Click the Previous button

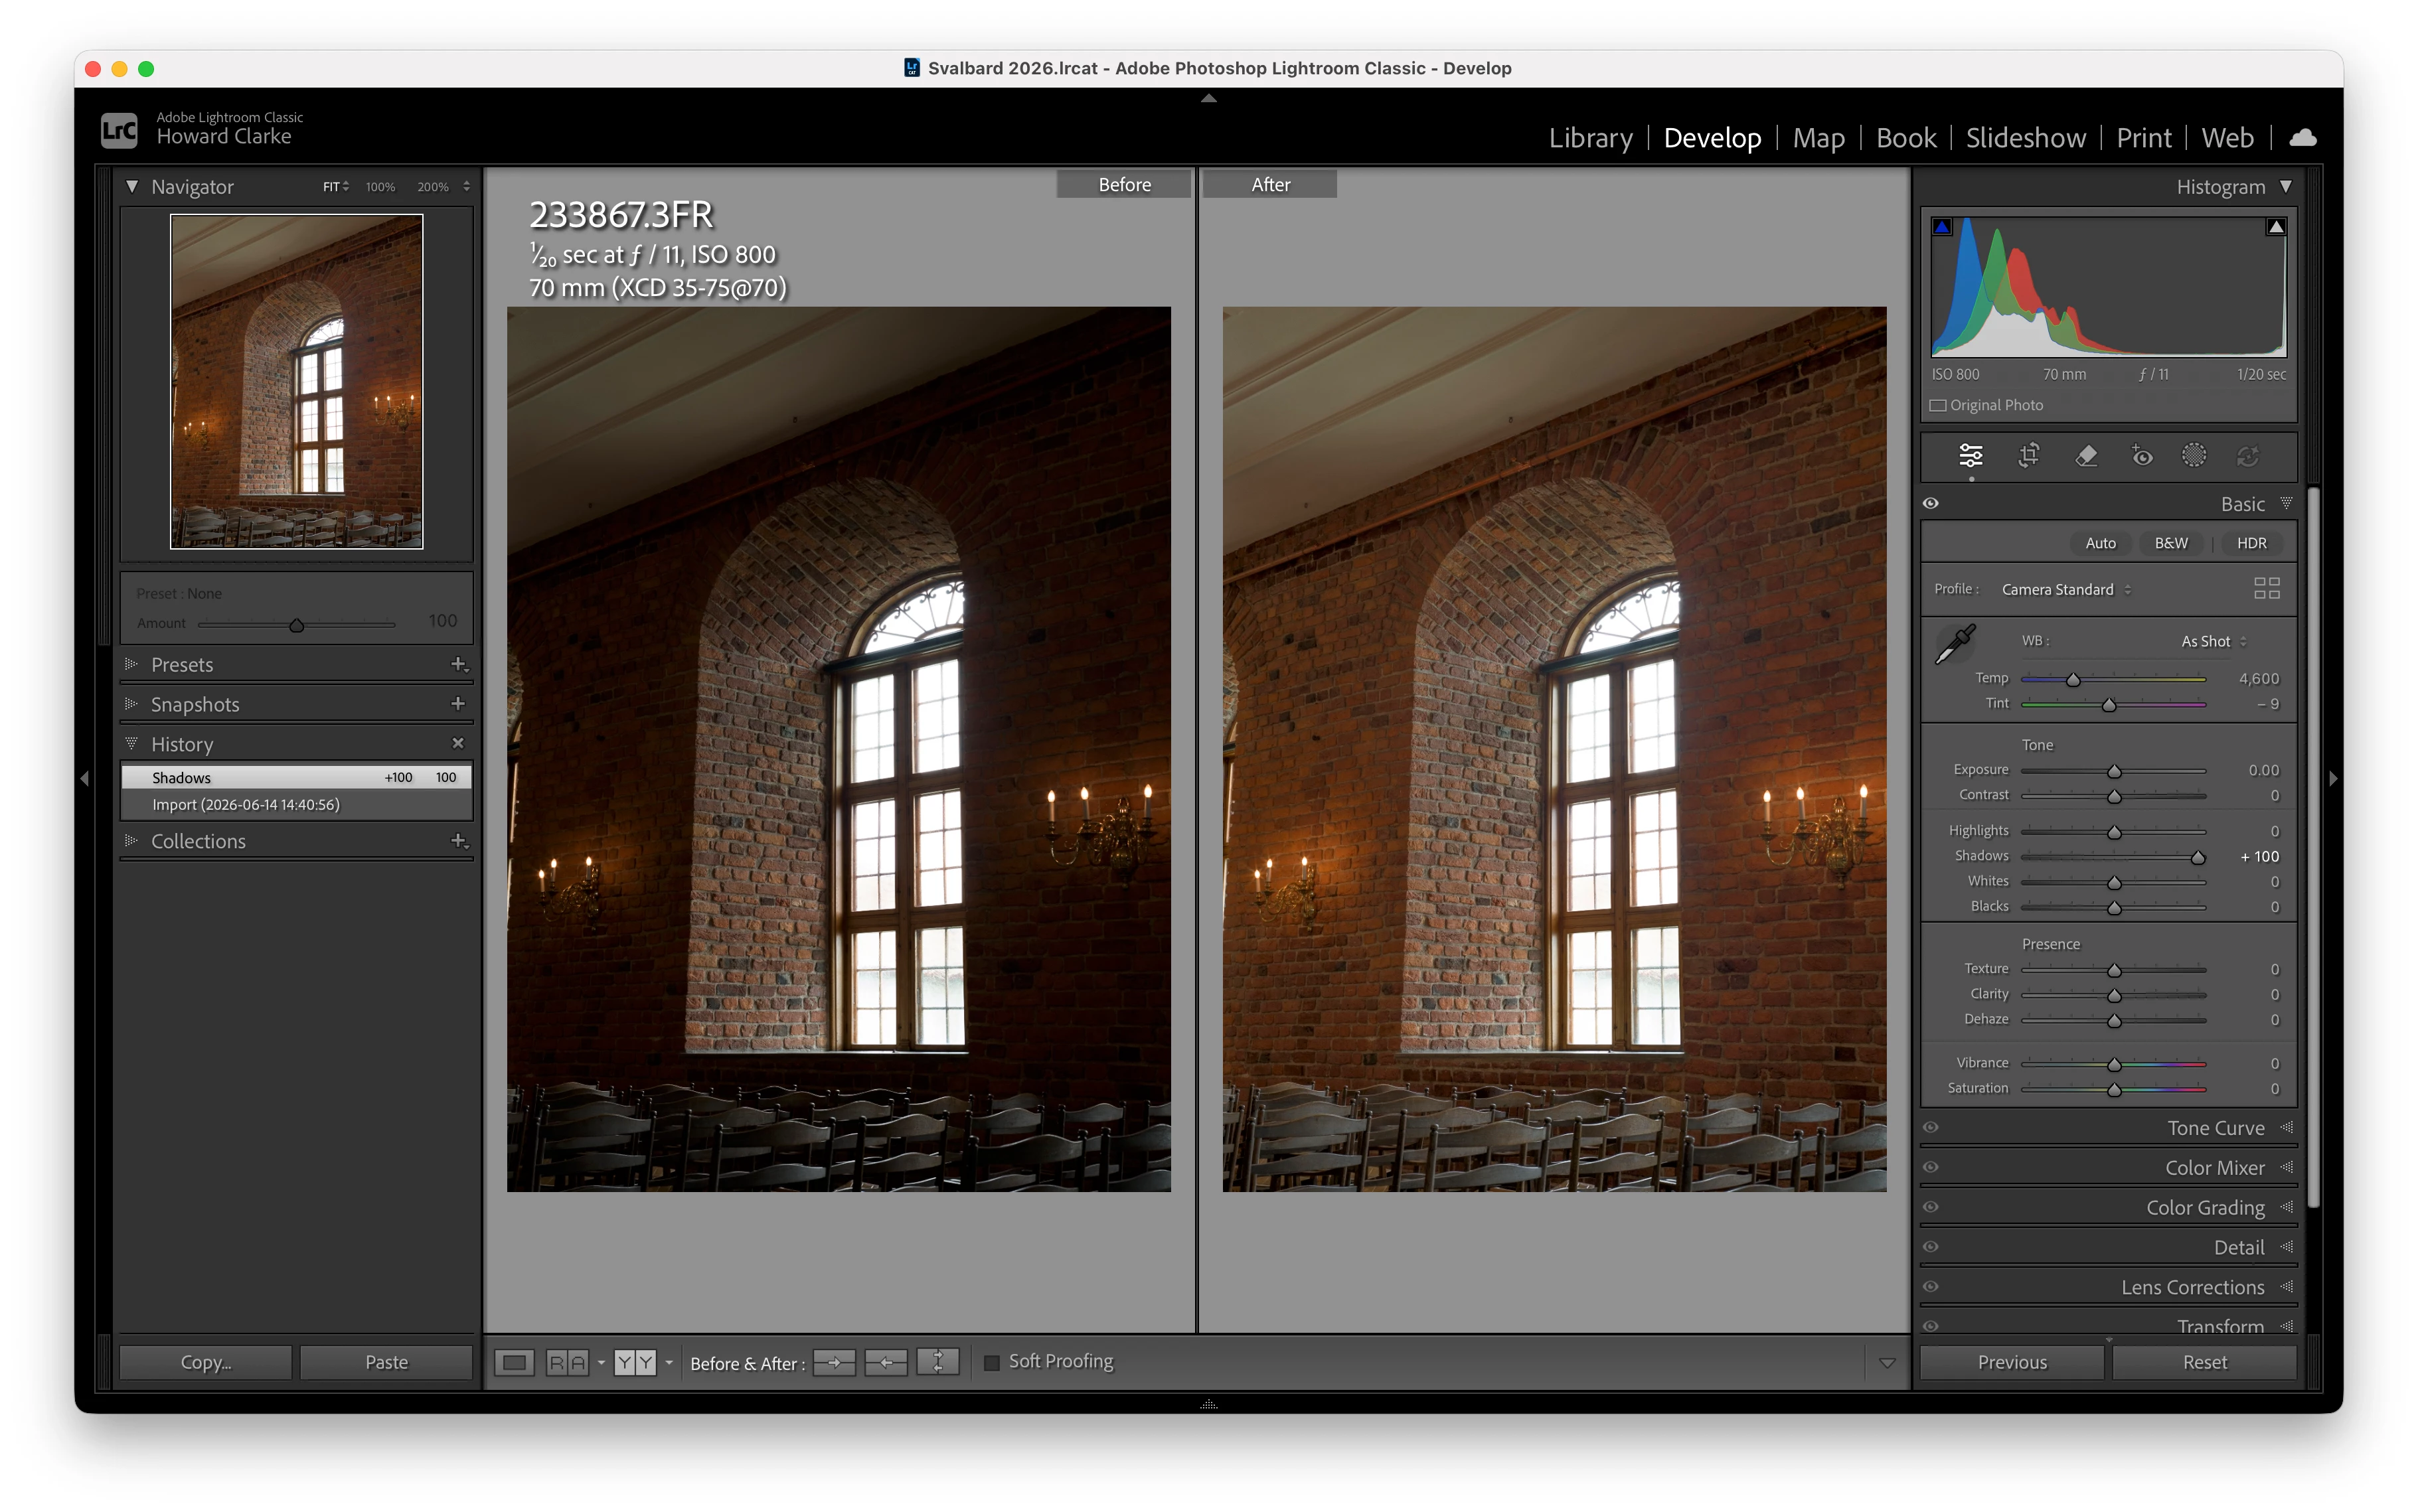[2012, 1362]
